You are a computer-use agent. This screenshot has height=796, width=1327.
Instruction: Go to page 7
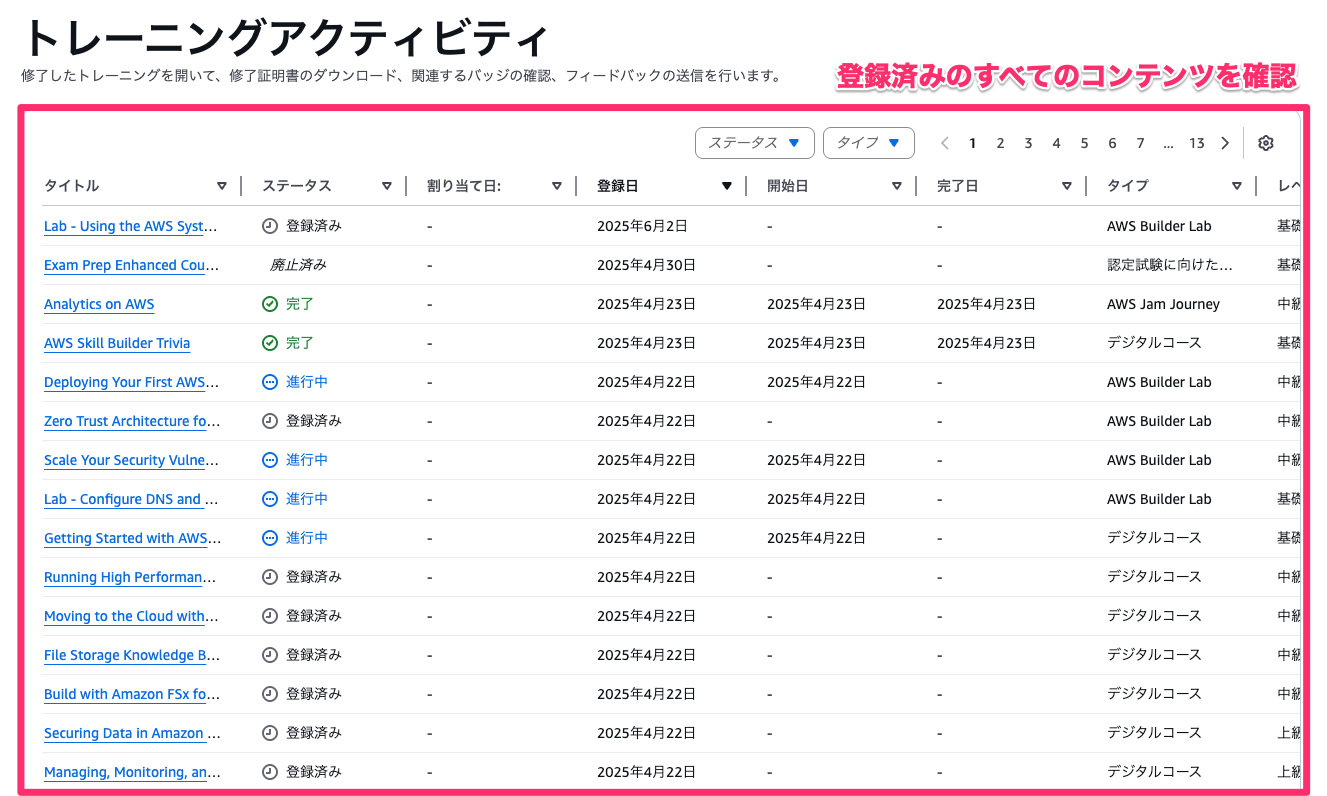(x=1140, y=143)
